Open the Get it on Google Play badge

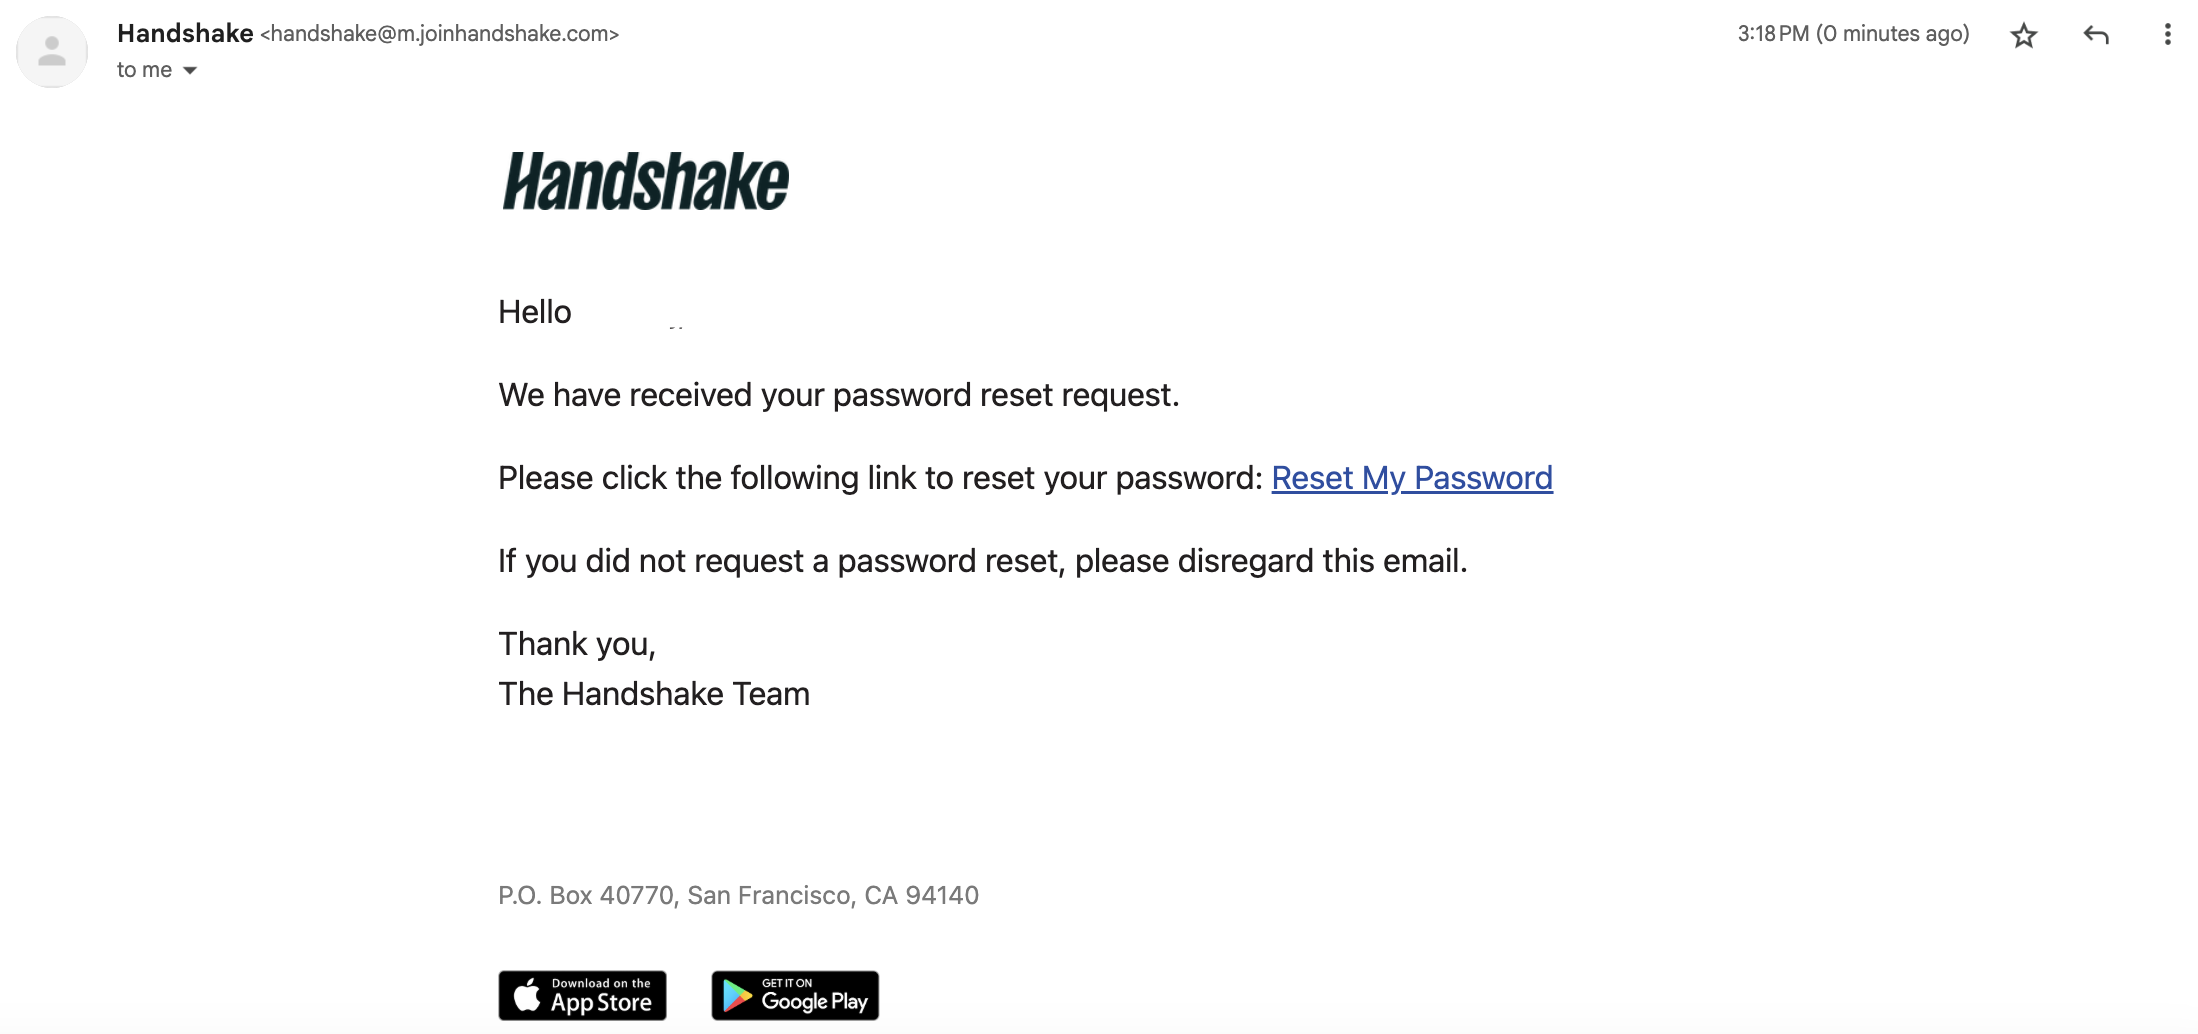[x=795, y=995]
